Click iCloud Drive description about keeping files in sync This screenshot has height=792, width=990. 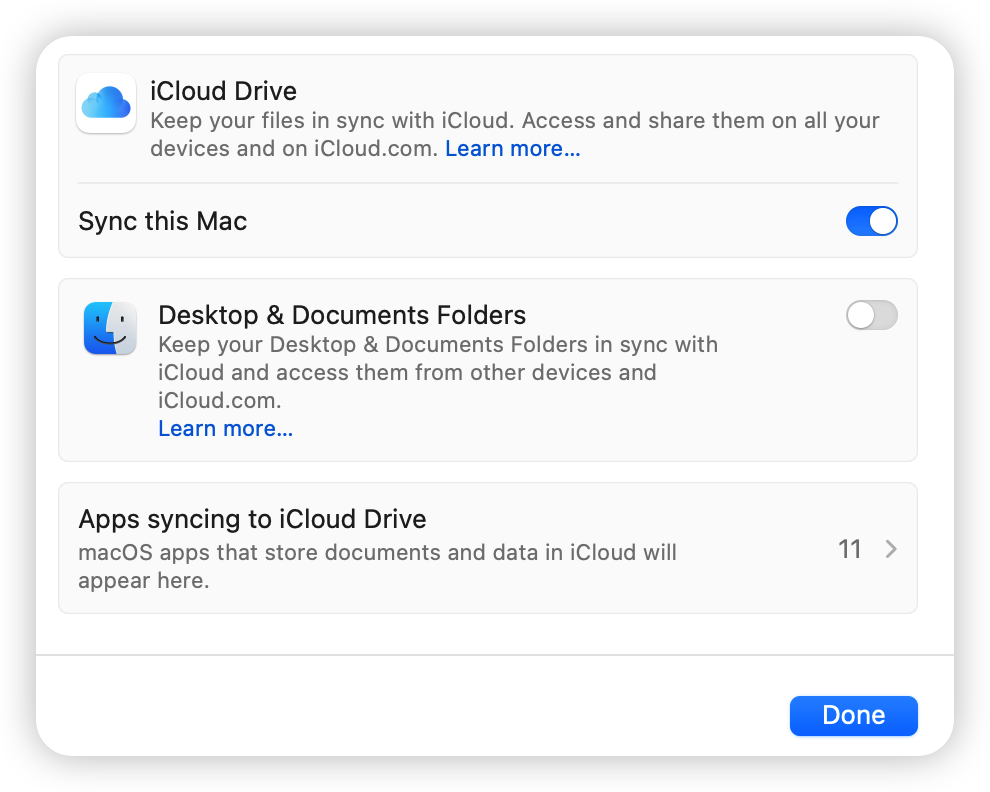pyautogui.click(x=514, y=121)
